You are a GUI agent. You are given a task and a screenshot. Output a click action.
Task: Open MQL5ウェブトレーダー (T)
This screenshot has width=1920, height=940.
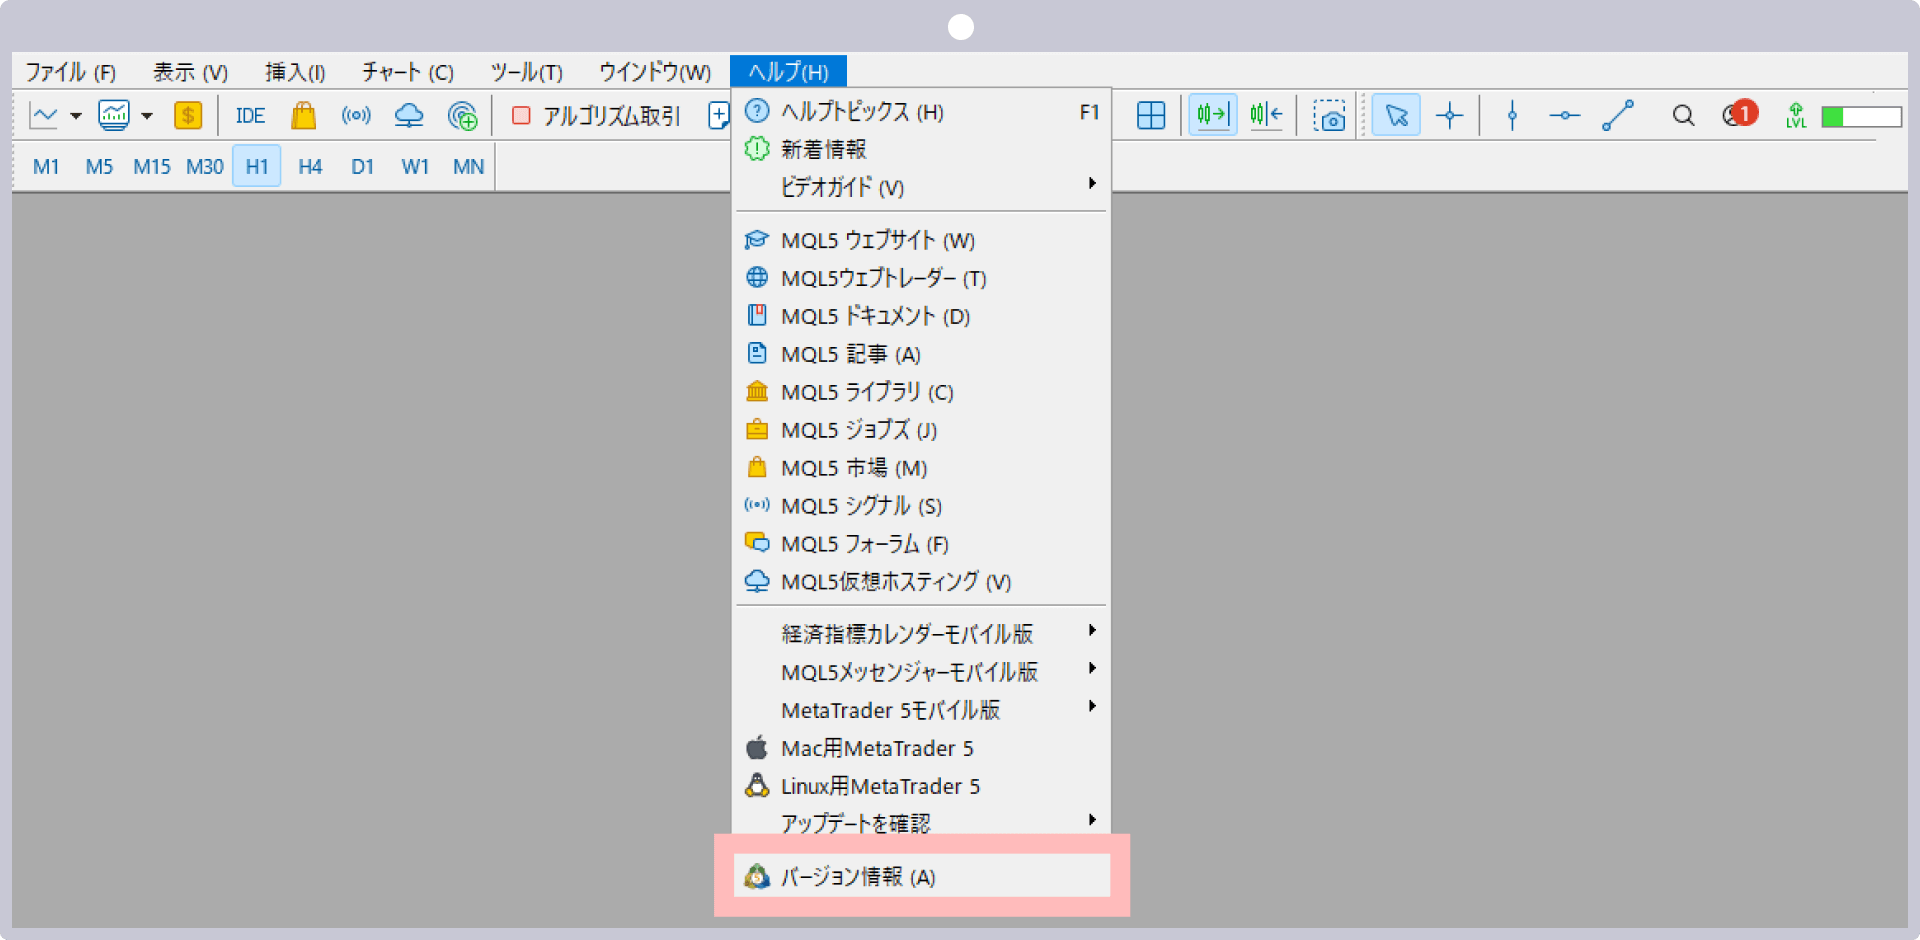click(921, 278)
